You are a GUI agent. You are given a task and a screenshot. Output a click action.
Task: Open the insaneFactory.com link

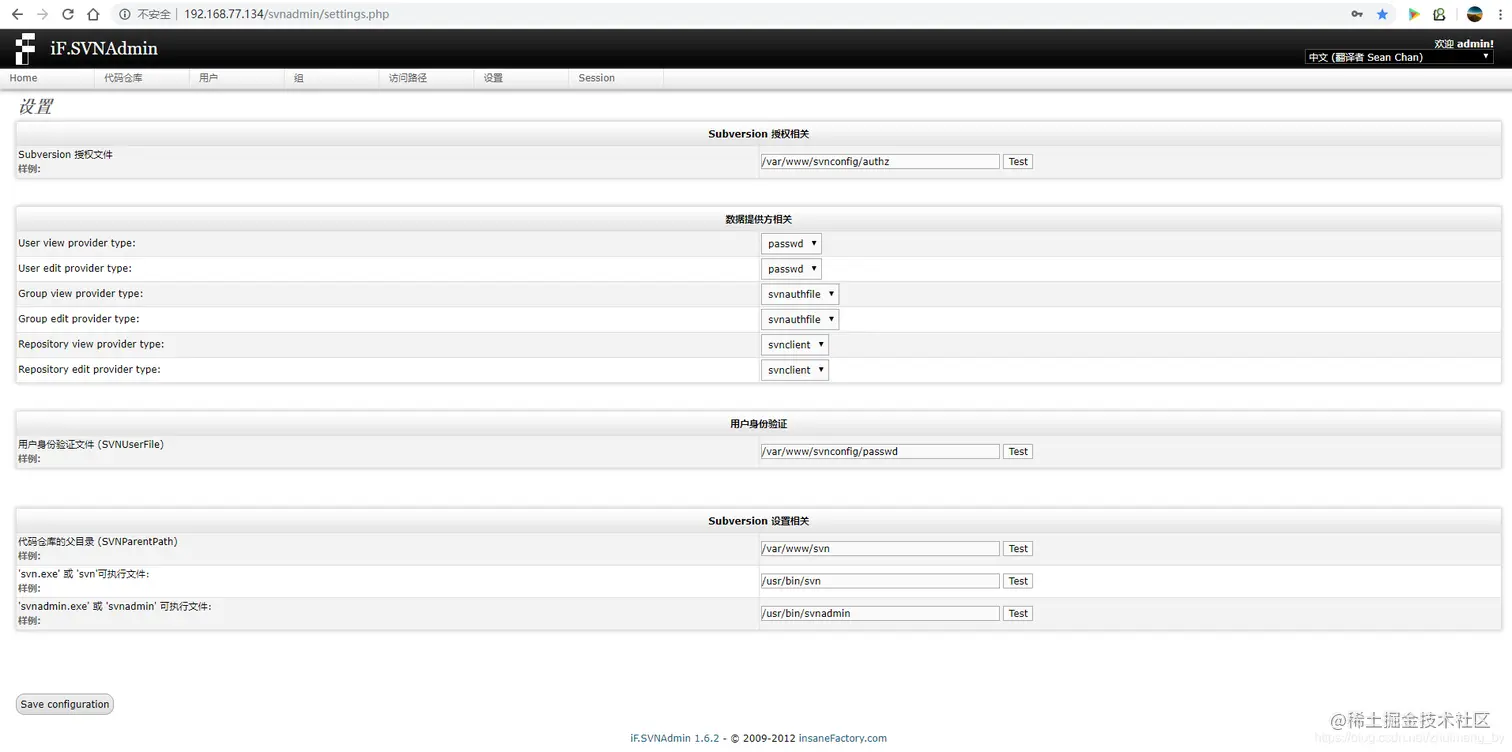(843, 738)
